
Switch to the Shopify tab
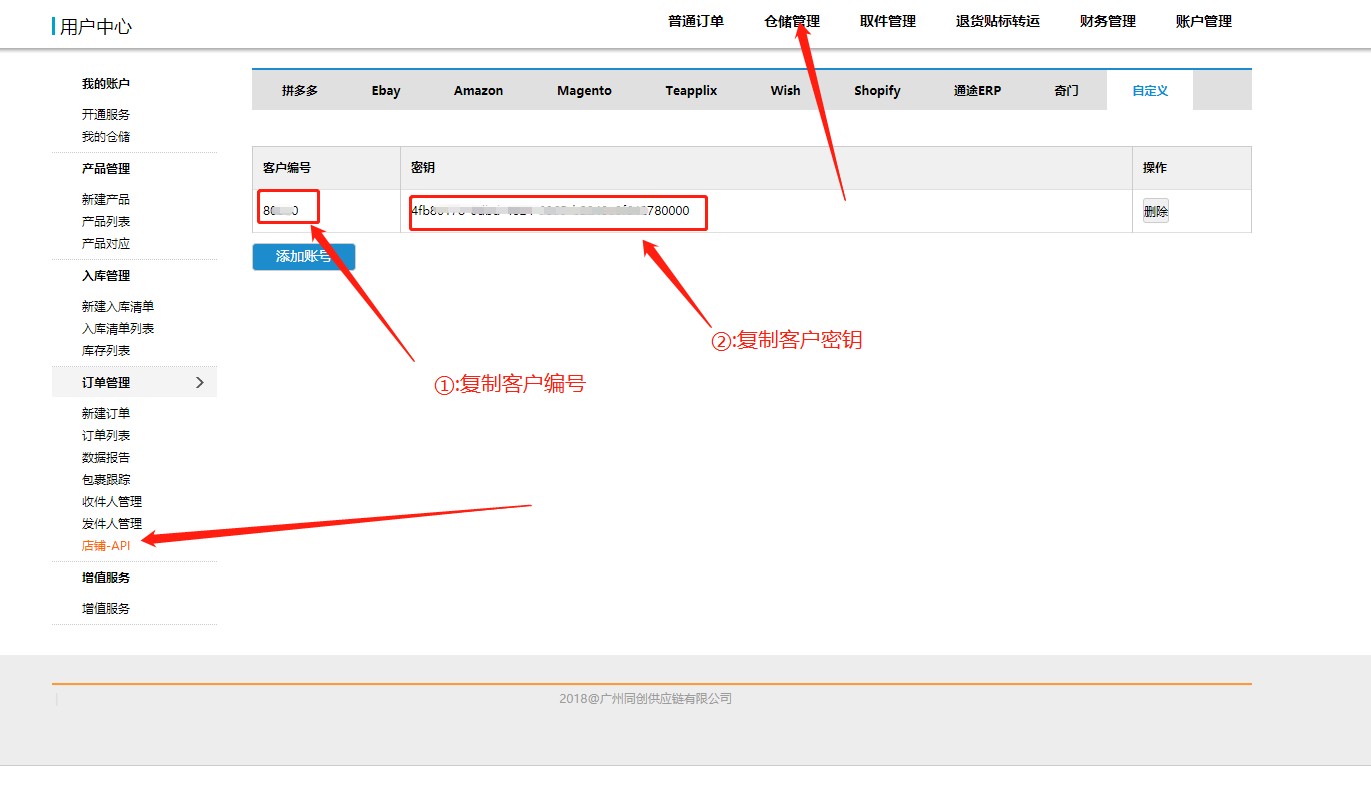(876, 90)
